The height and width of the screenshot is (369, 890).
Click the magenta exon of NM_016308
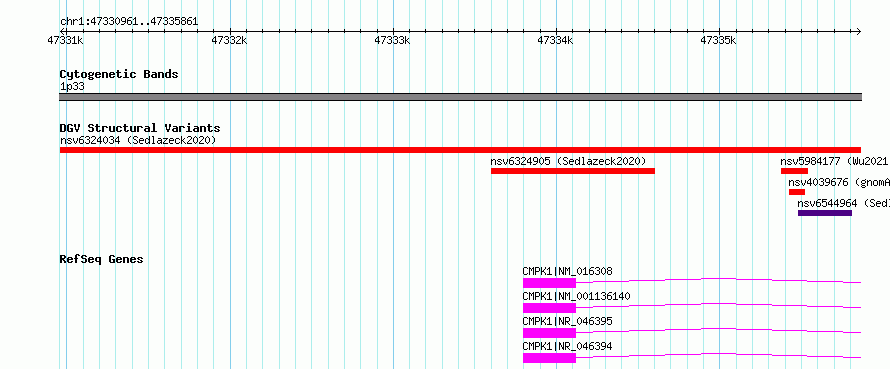549,283
